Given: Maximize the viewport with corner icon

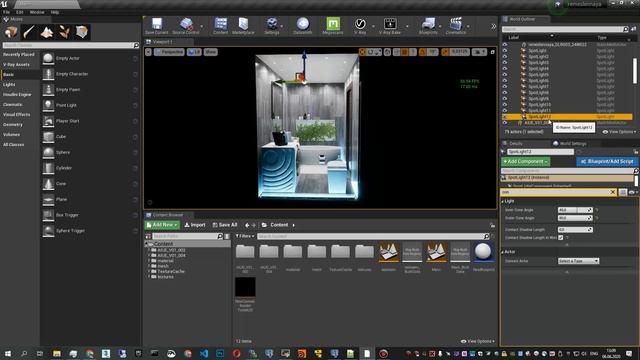Looking at the screenshot, I should 493,52.
